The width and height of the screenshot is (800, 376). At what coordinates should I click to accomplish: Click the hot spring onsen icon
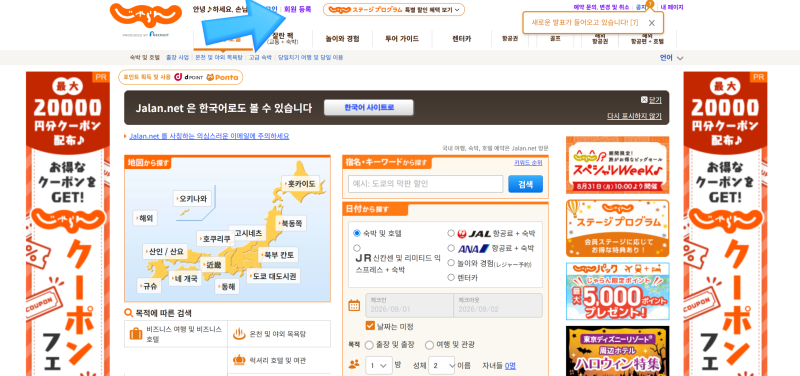[239, 334]
